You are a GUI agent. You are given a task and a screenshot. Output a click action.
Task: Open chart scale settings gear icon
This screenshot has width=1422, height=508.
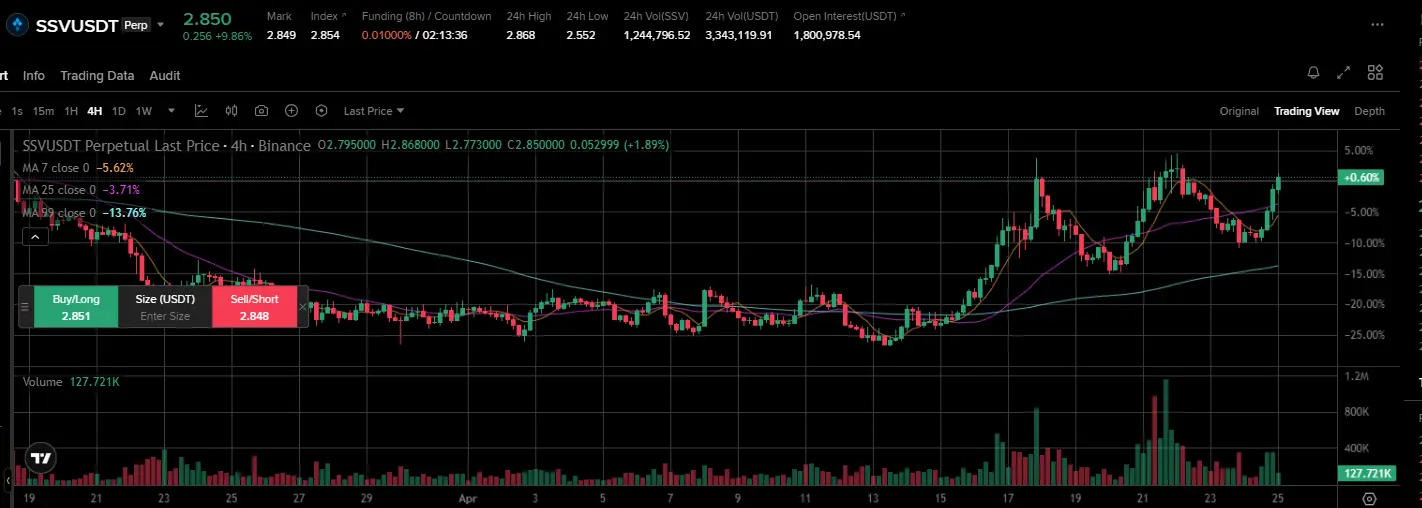1369,498
